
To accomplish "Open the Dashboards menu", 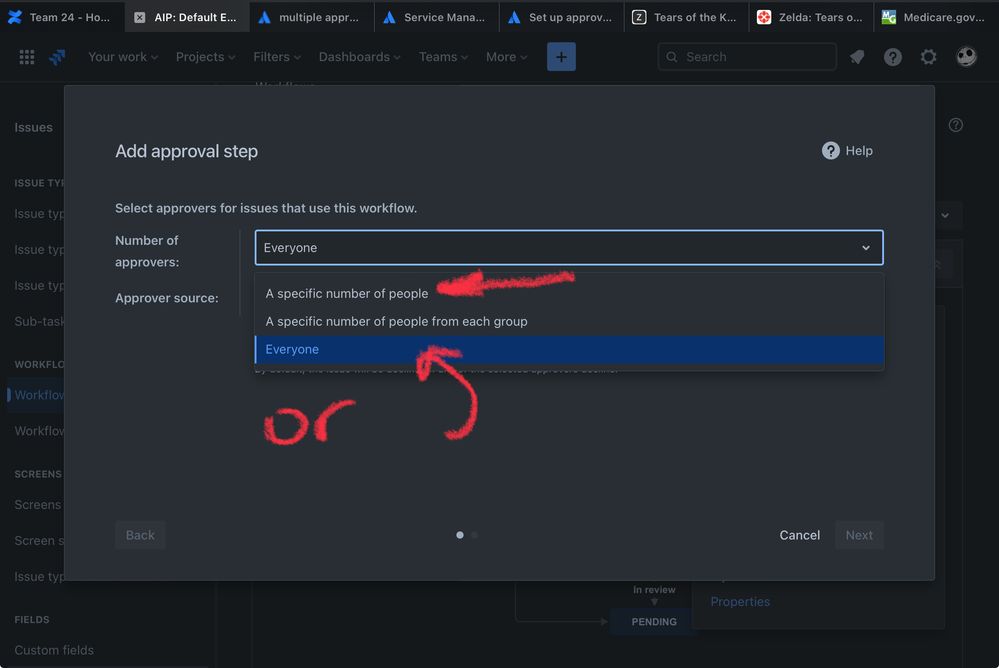I will point(359,57).
